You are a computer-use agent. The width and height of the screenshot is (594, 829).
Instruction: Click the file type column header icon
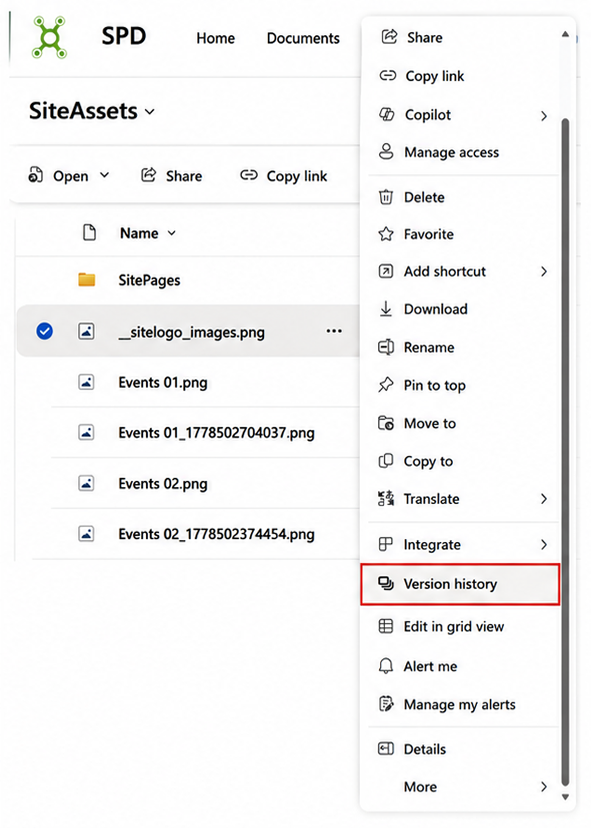tap(89, 232)
